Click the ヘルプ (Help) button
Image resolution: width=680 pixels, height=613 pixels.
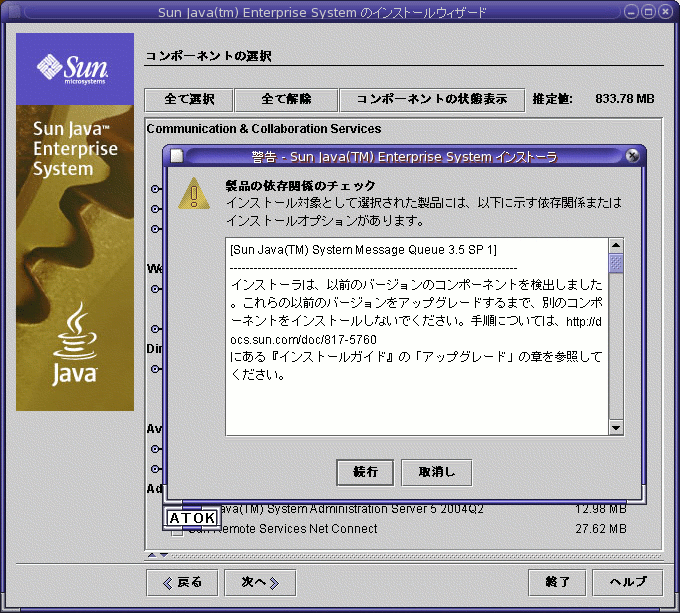point(628,583)
